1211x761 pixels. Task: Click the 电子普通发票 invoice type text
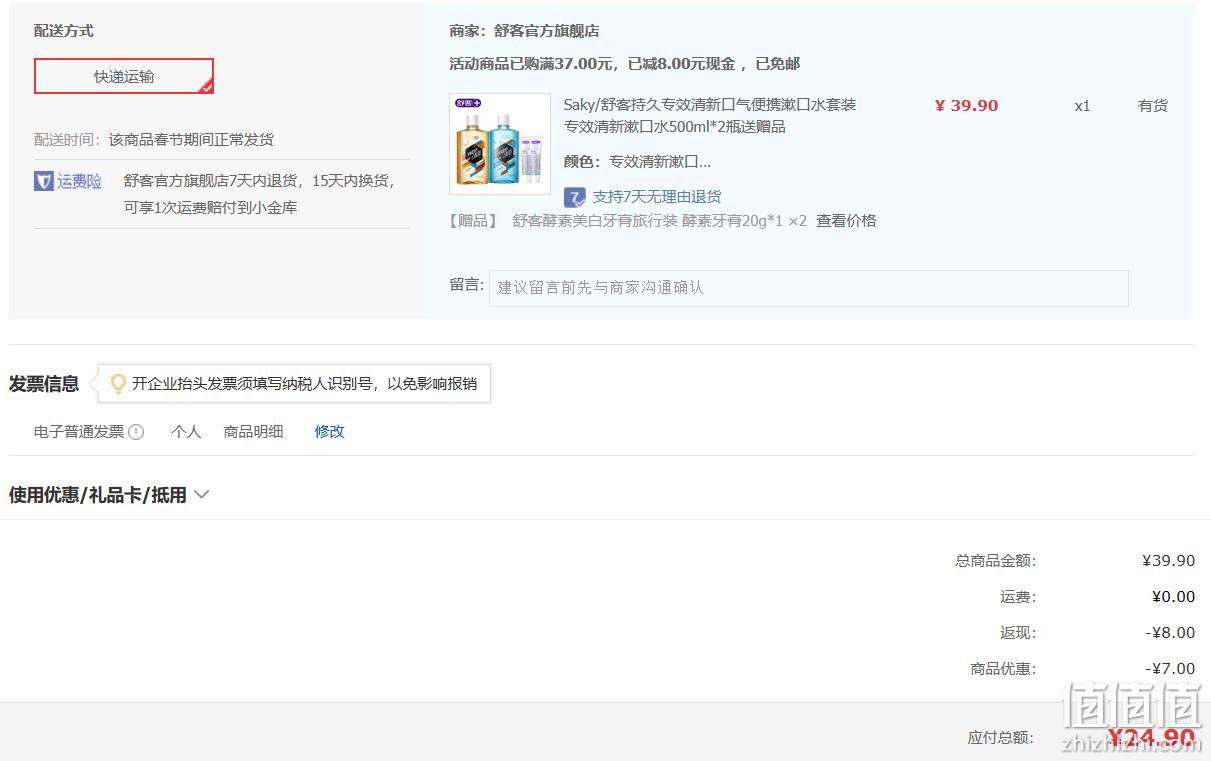click(x=79, y=432)
